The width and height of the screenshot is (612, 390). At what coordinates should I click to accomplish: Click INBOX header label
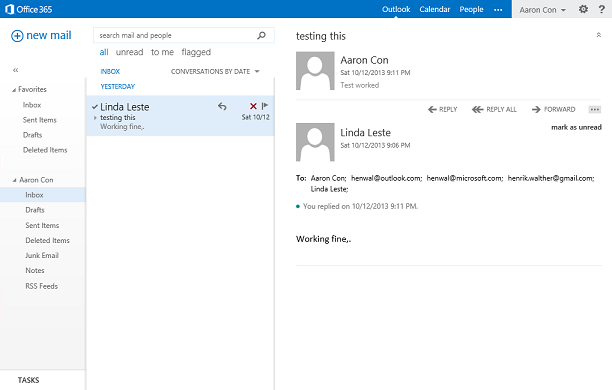click(x=110, y=71)
